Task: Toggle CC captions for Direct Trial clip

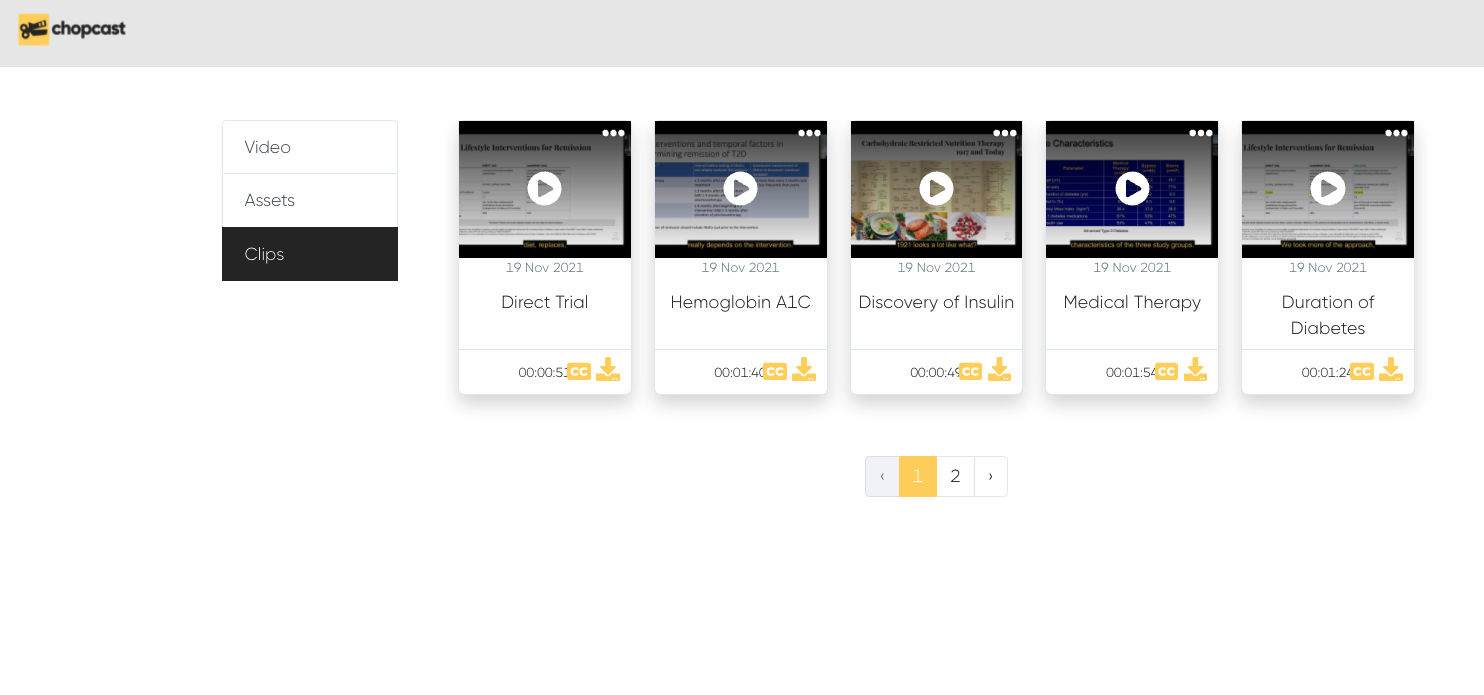Action: coord(579,372)
